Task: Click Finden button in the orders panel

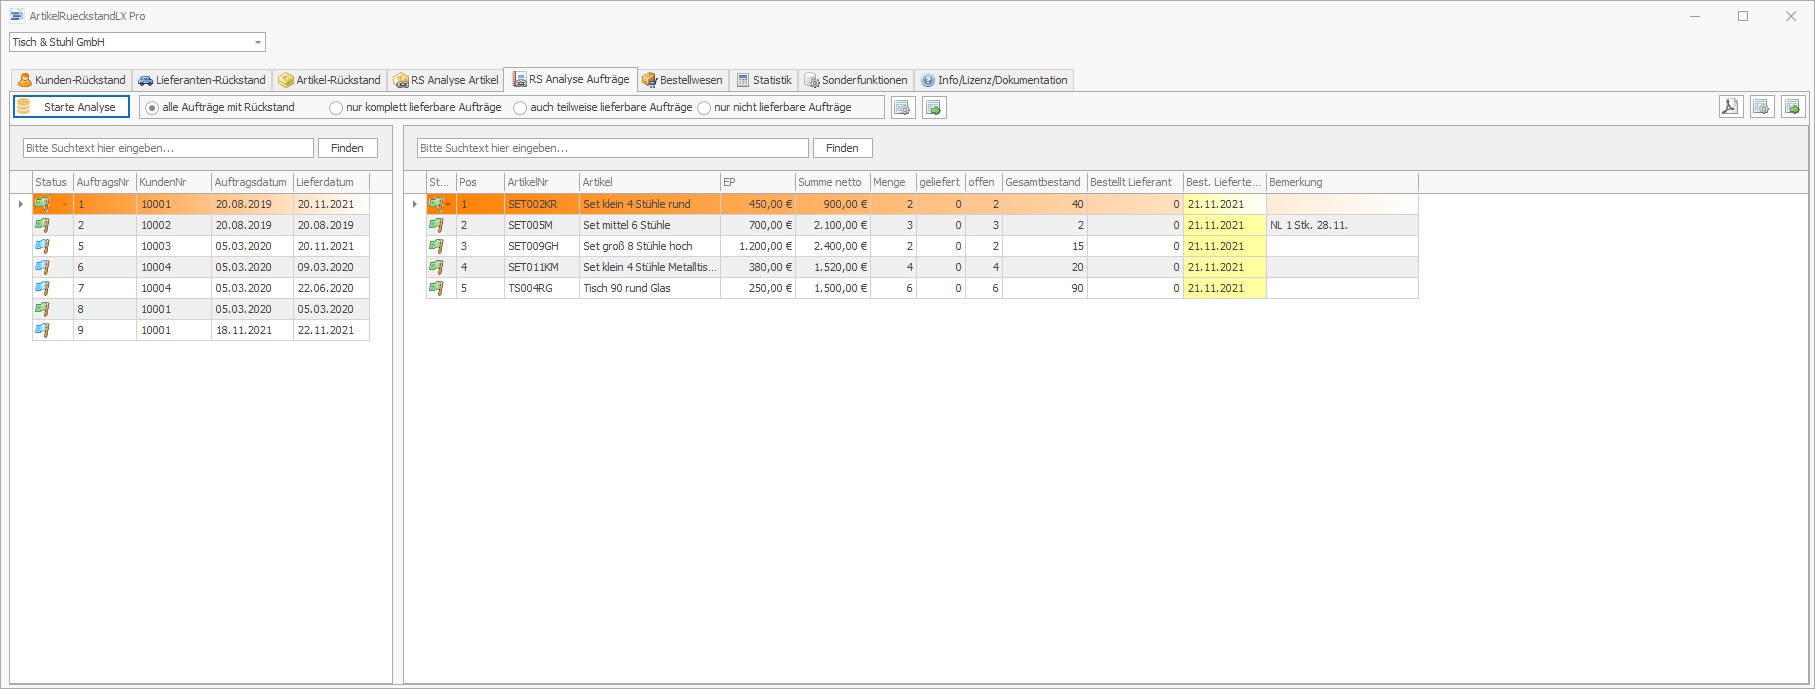Action: (347, 148)
